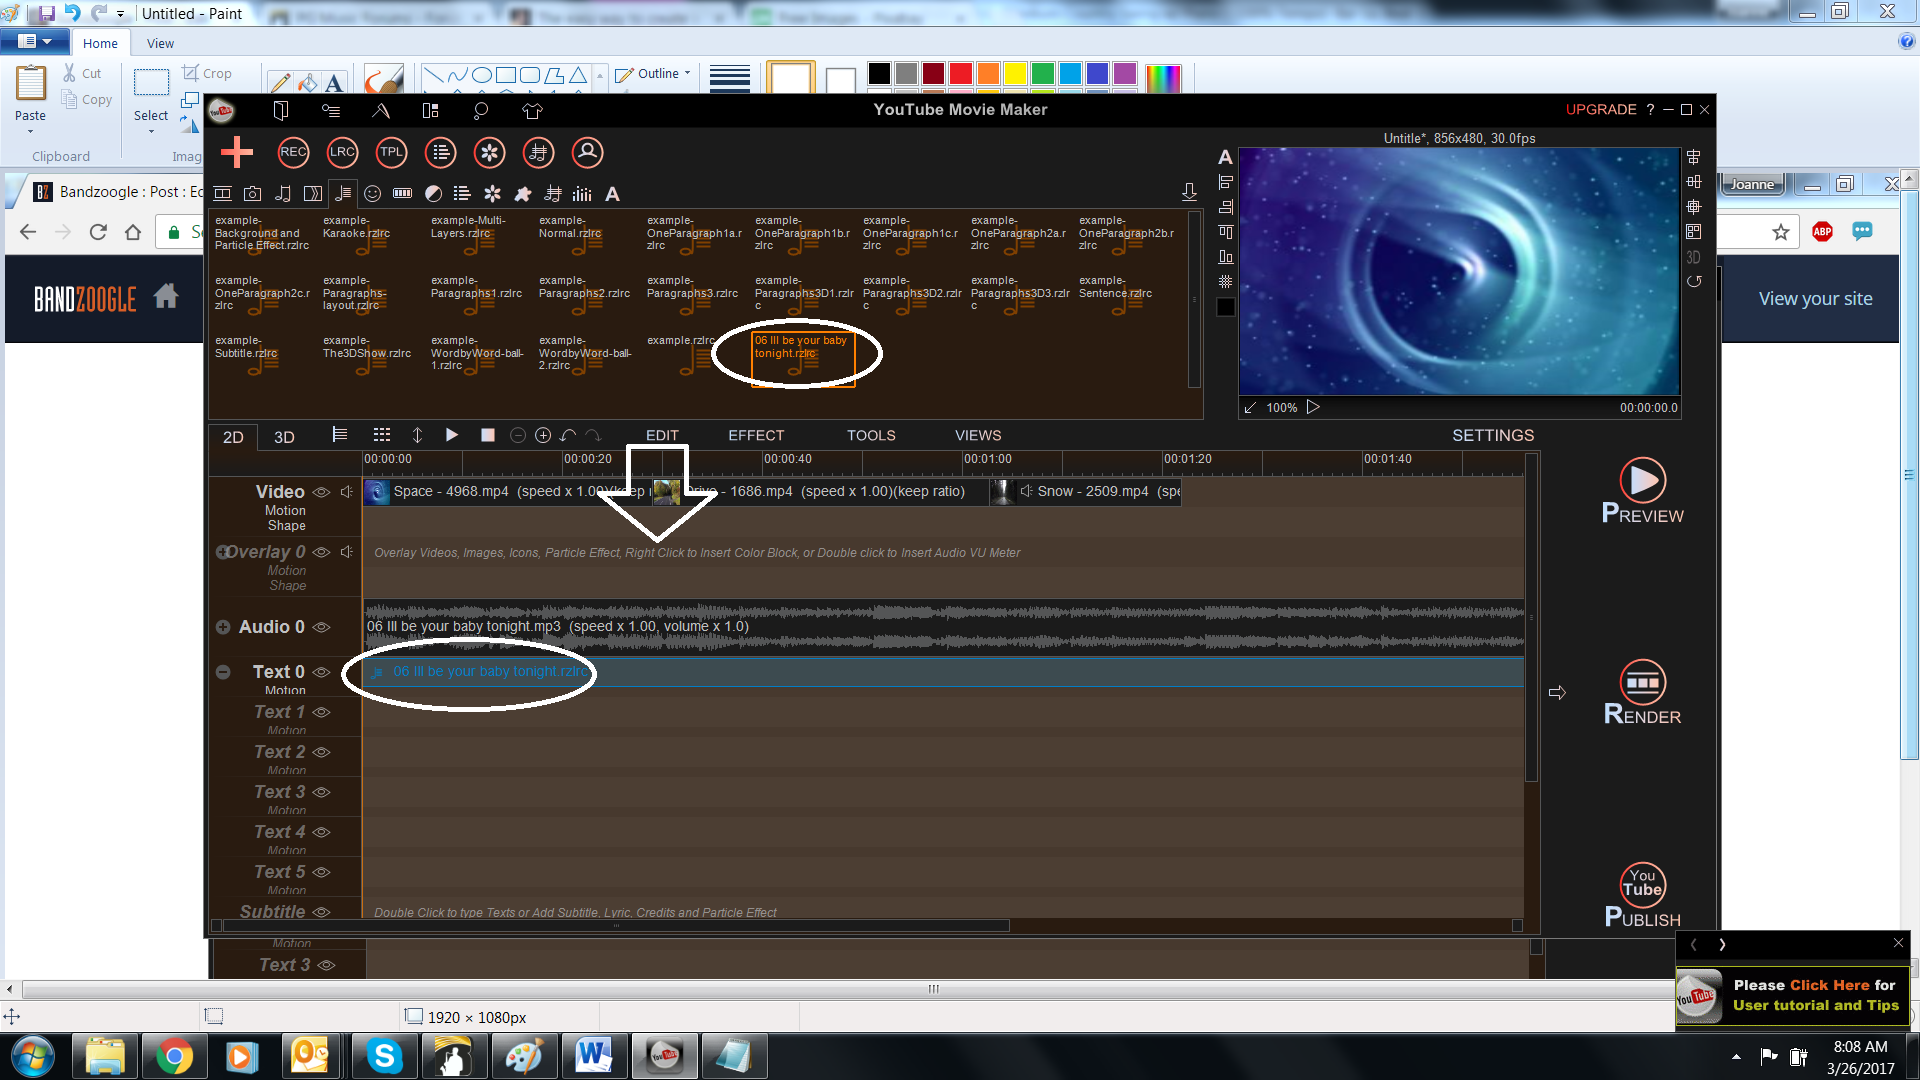Click the red plus add media button
Image resolution: width=1920 pixels, height=1080 pixels.
click(237, 153)
